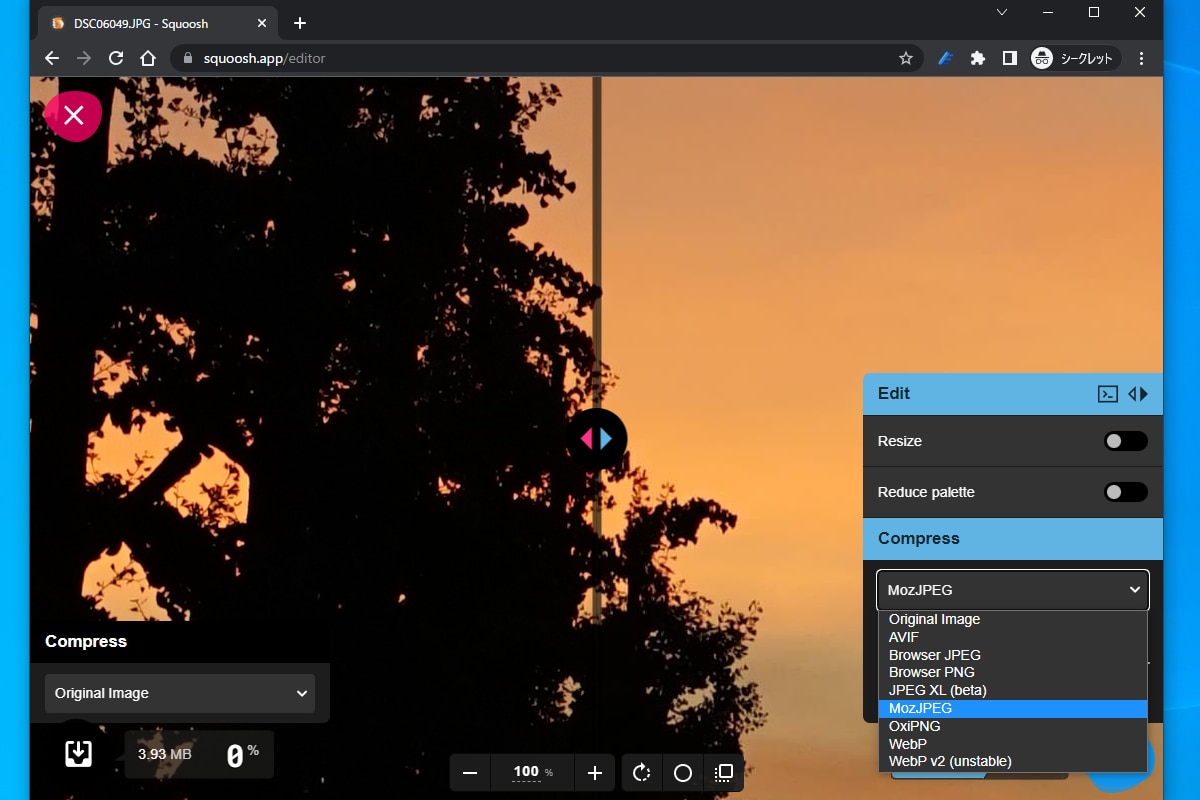
Task: Open the left Original Image dropdown
Action: tap(180, 693)
